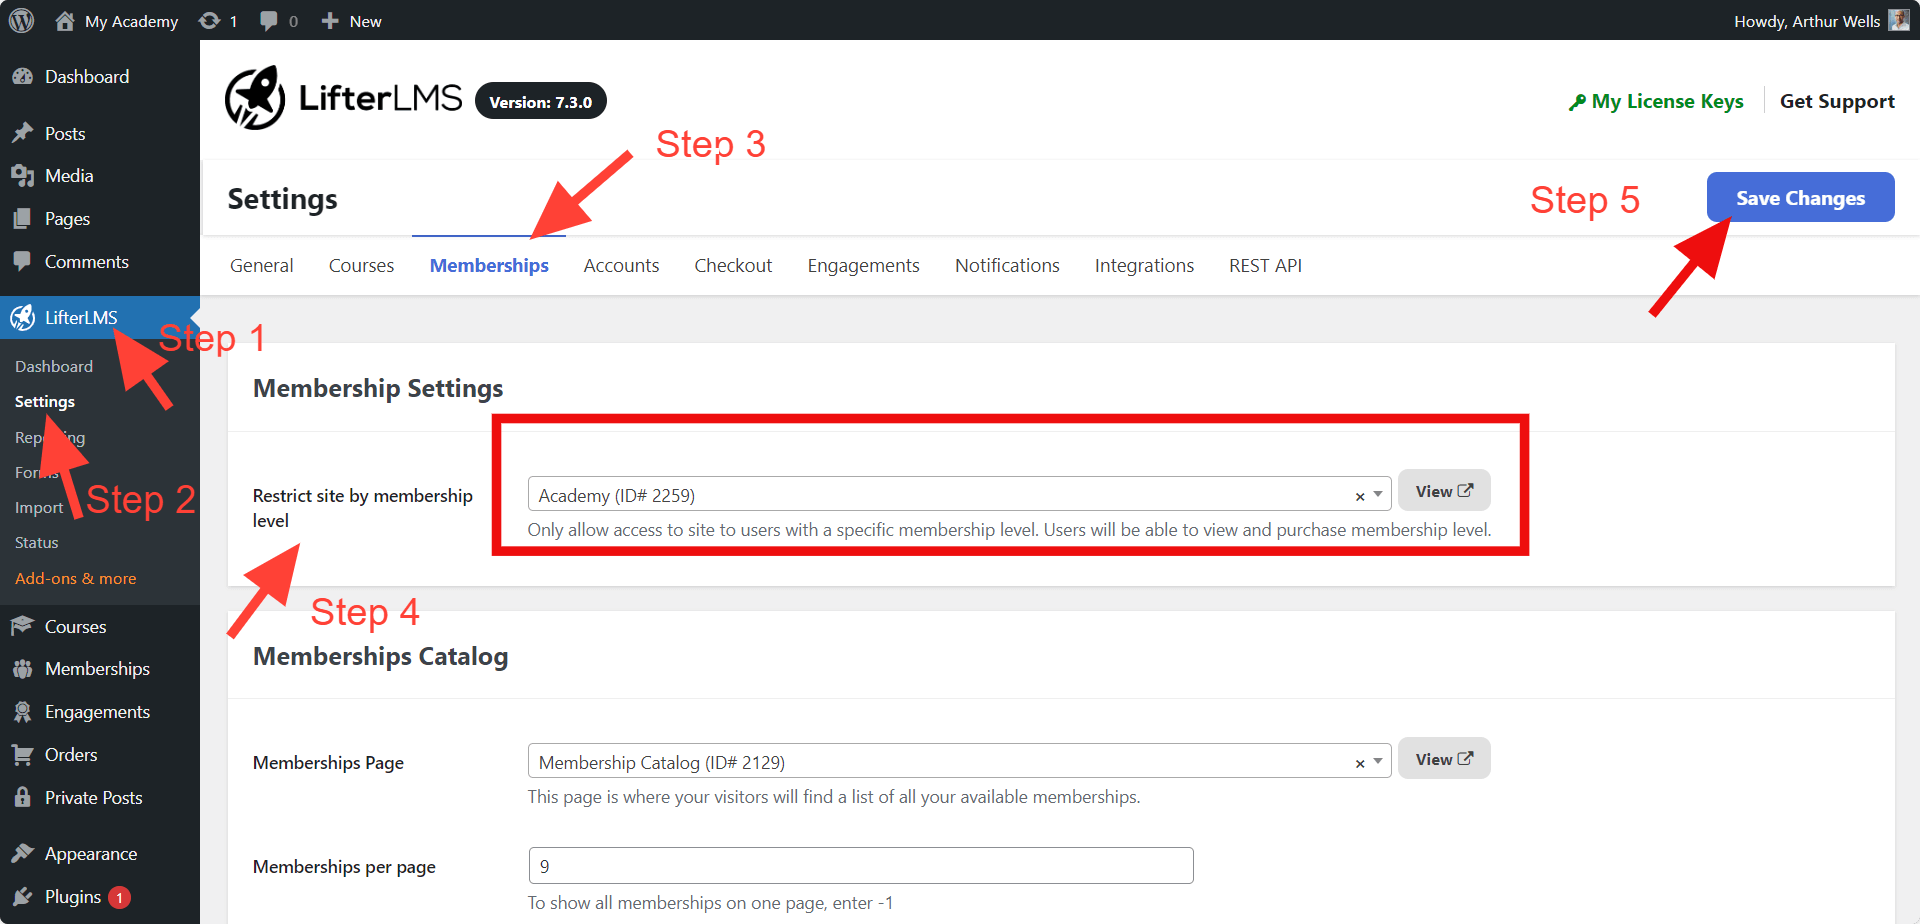Viewport: 1920px width, 924px height.
Task: Click the Media icon in sidebar
Action: point(22,176)
